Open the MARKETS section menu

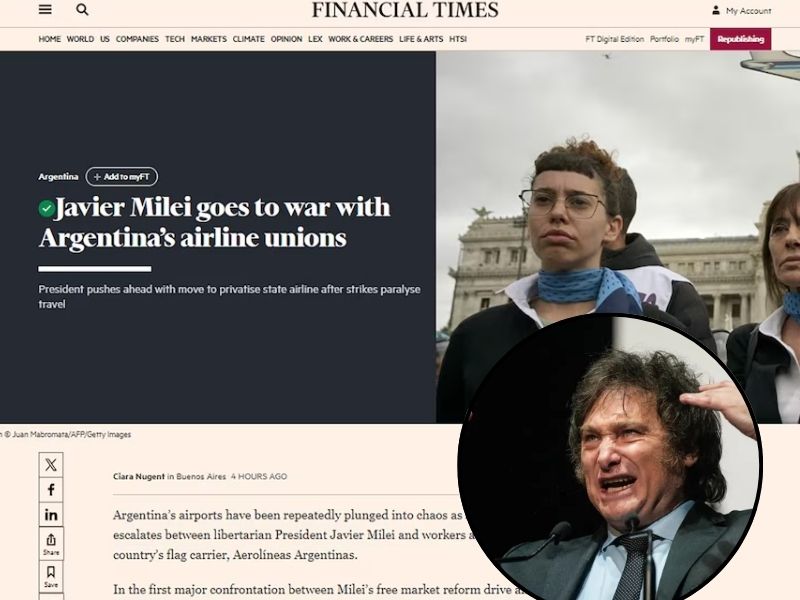pos(209,39)
